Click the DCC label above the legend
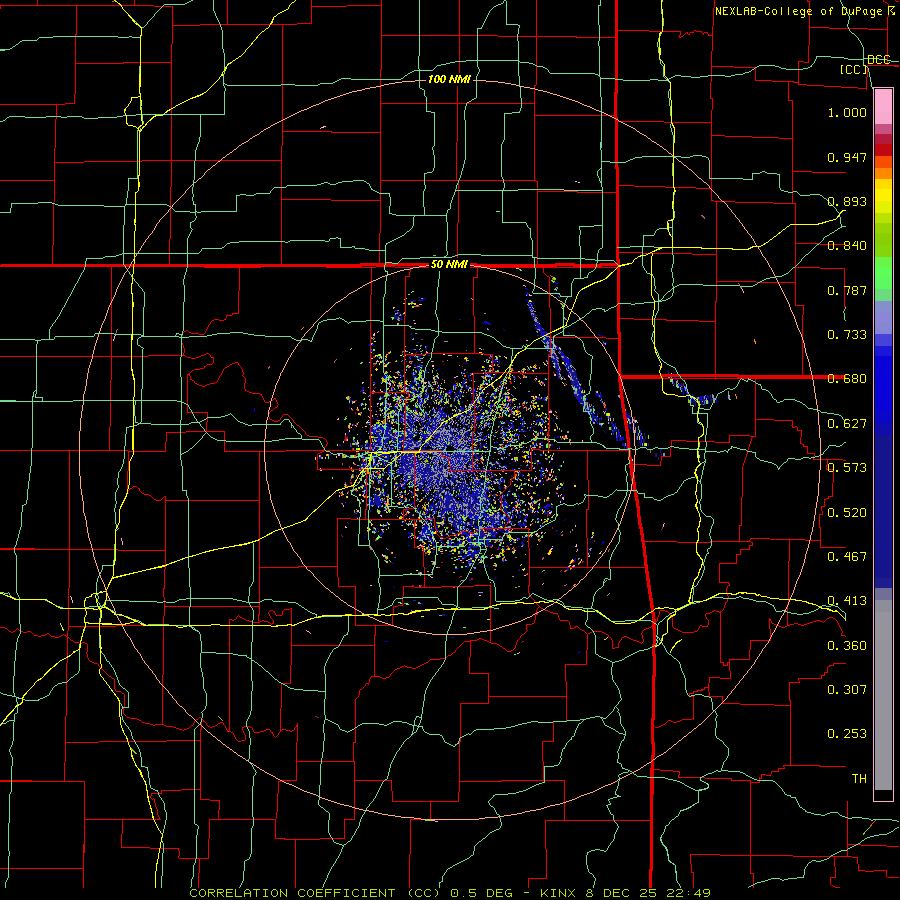The image size is (900, 900). [878, 59]
